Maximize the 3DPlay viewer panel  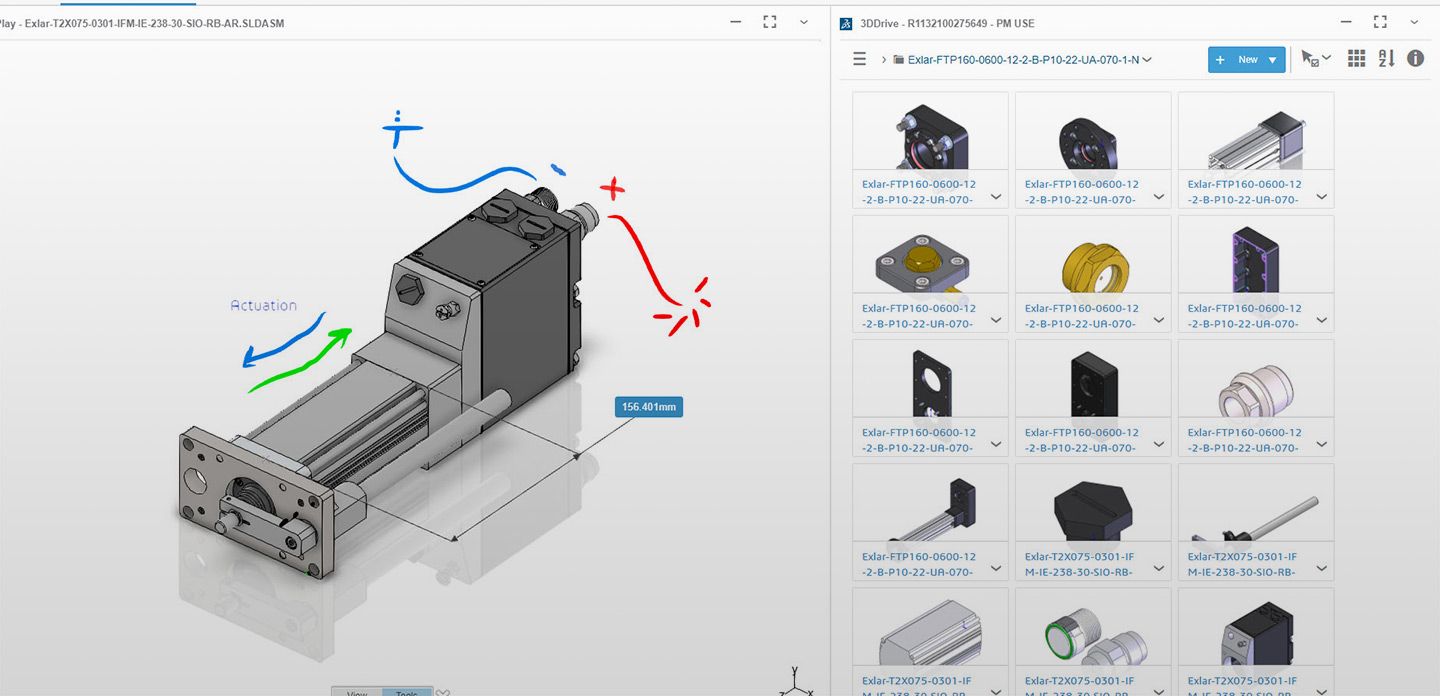point(769,22)
